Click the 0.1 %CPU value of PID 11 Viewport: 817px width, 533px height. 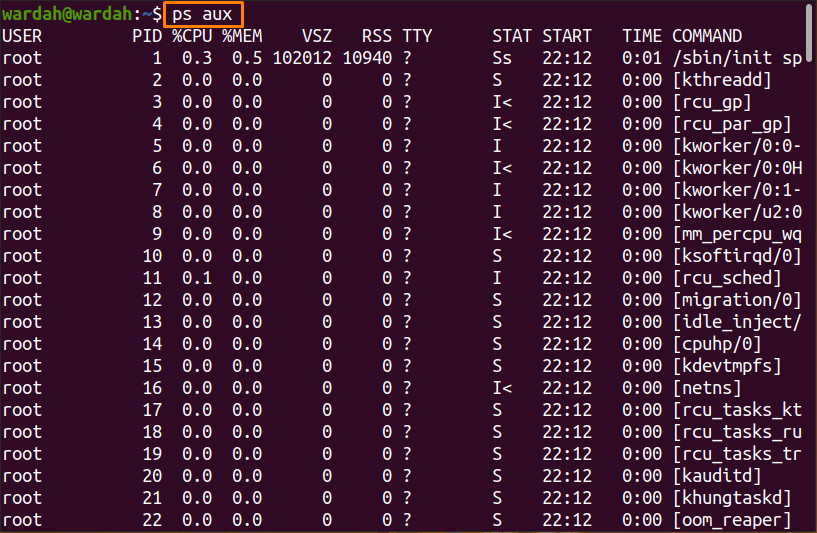[197, 278]
